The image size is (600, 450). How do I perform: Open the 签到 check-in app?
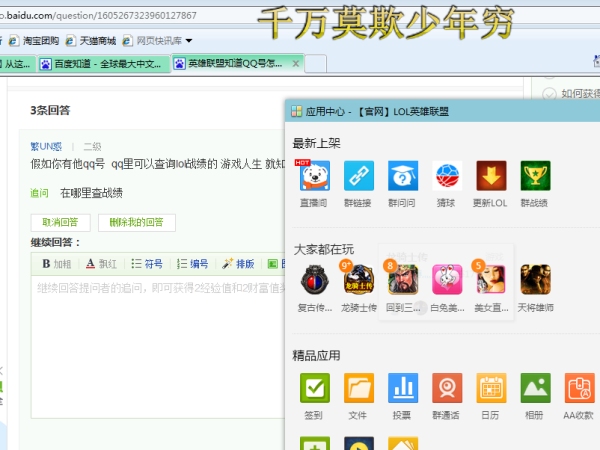(315, 388)
